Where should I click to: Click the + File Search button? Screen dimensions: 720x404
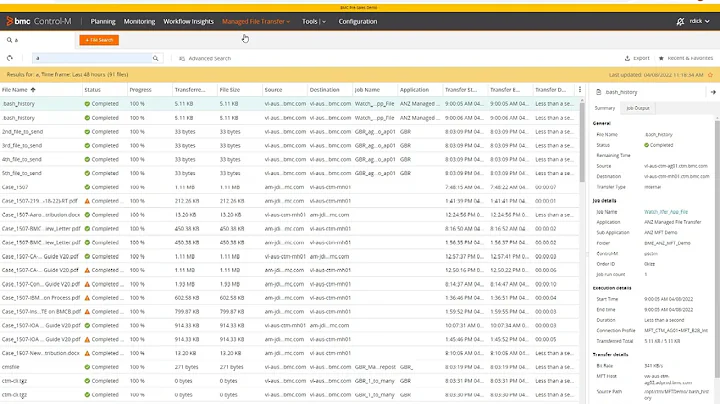click(x=99, y=40)
